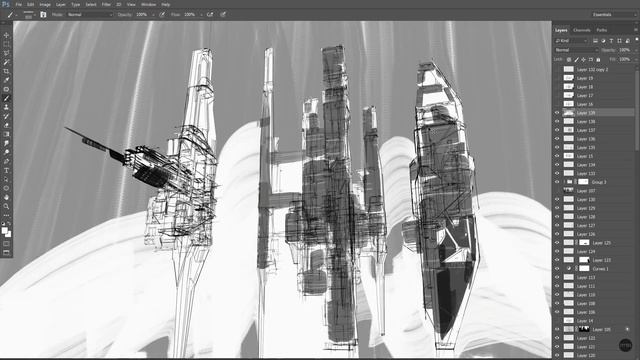
Task: Open the Brush panel toggle icon
Action: tap(43, 15)
